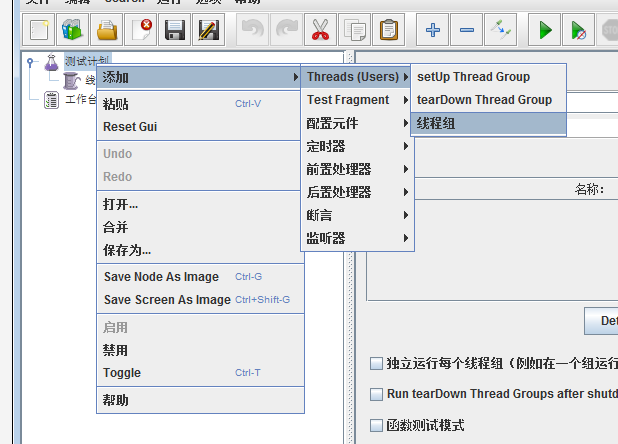Choose 粘贴 in context menu
The image size is (618, 444).
199,104
